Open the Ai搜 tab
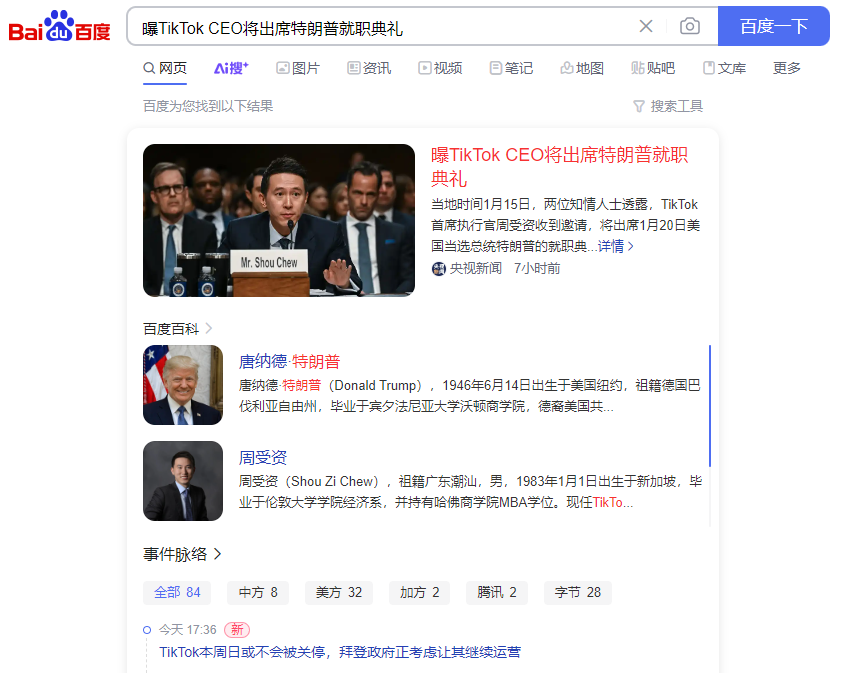The image size is (843, 673). pyautogui.click(x=231, y=68)
